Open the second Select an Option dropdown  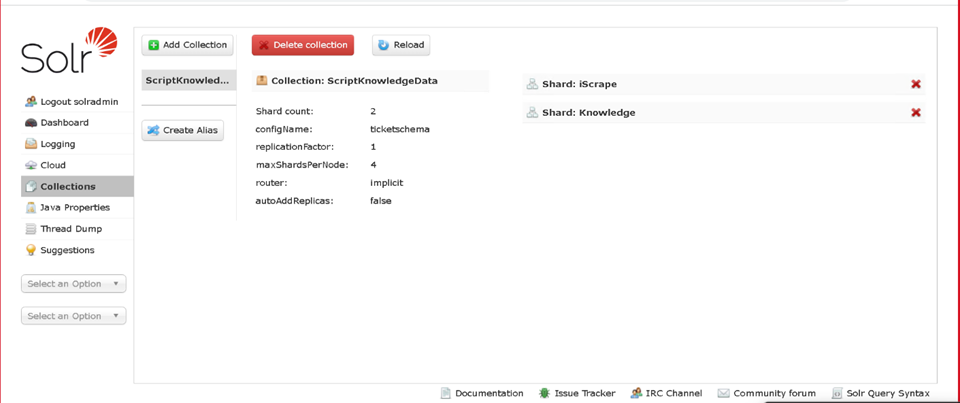point(73,316)
